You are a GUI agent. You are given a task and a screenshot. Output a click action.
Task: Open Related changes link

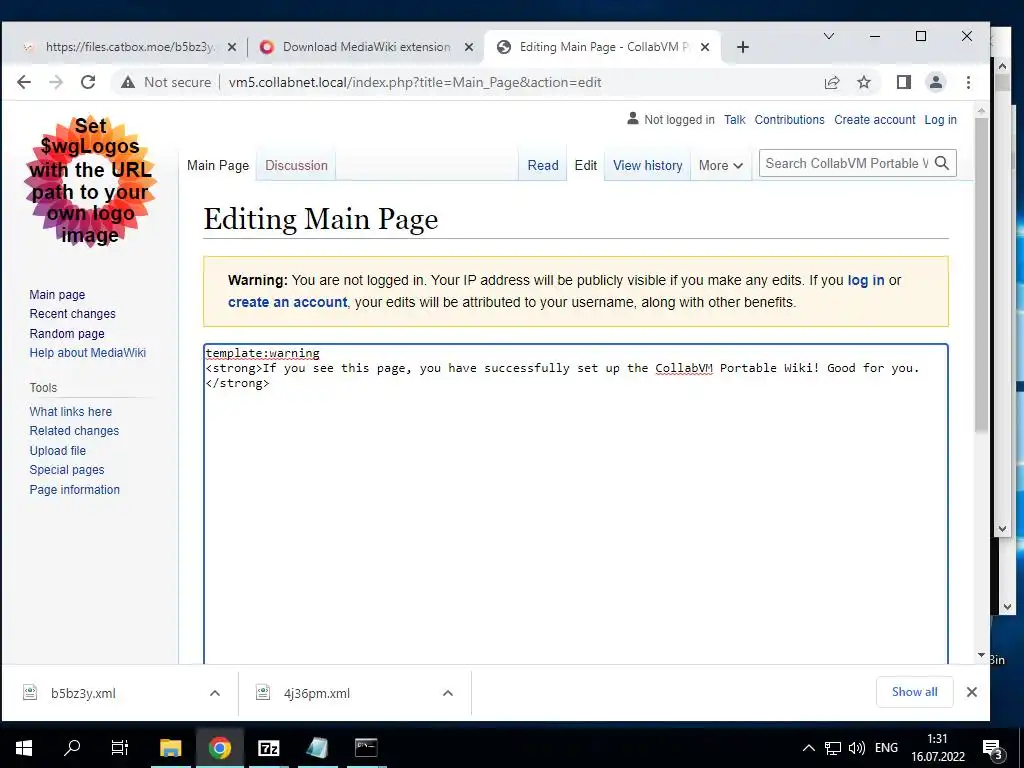click(x=74, y=431)
